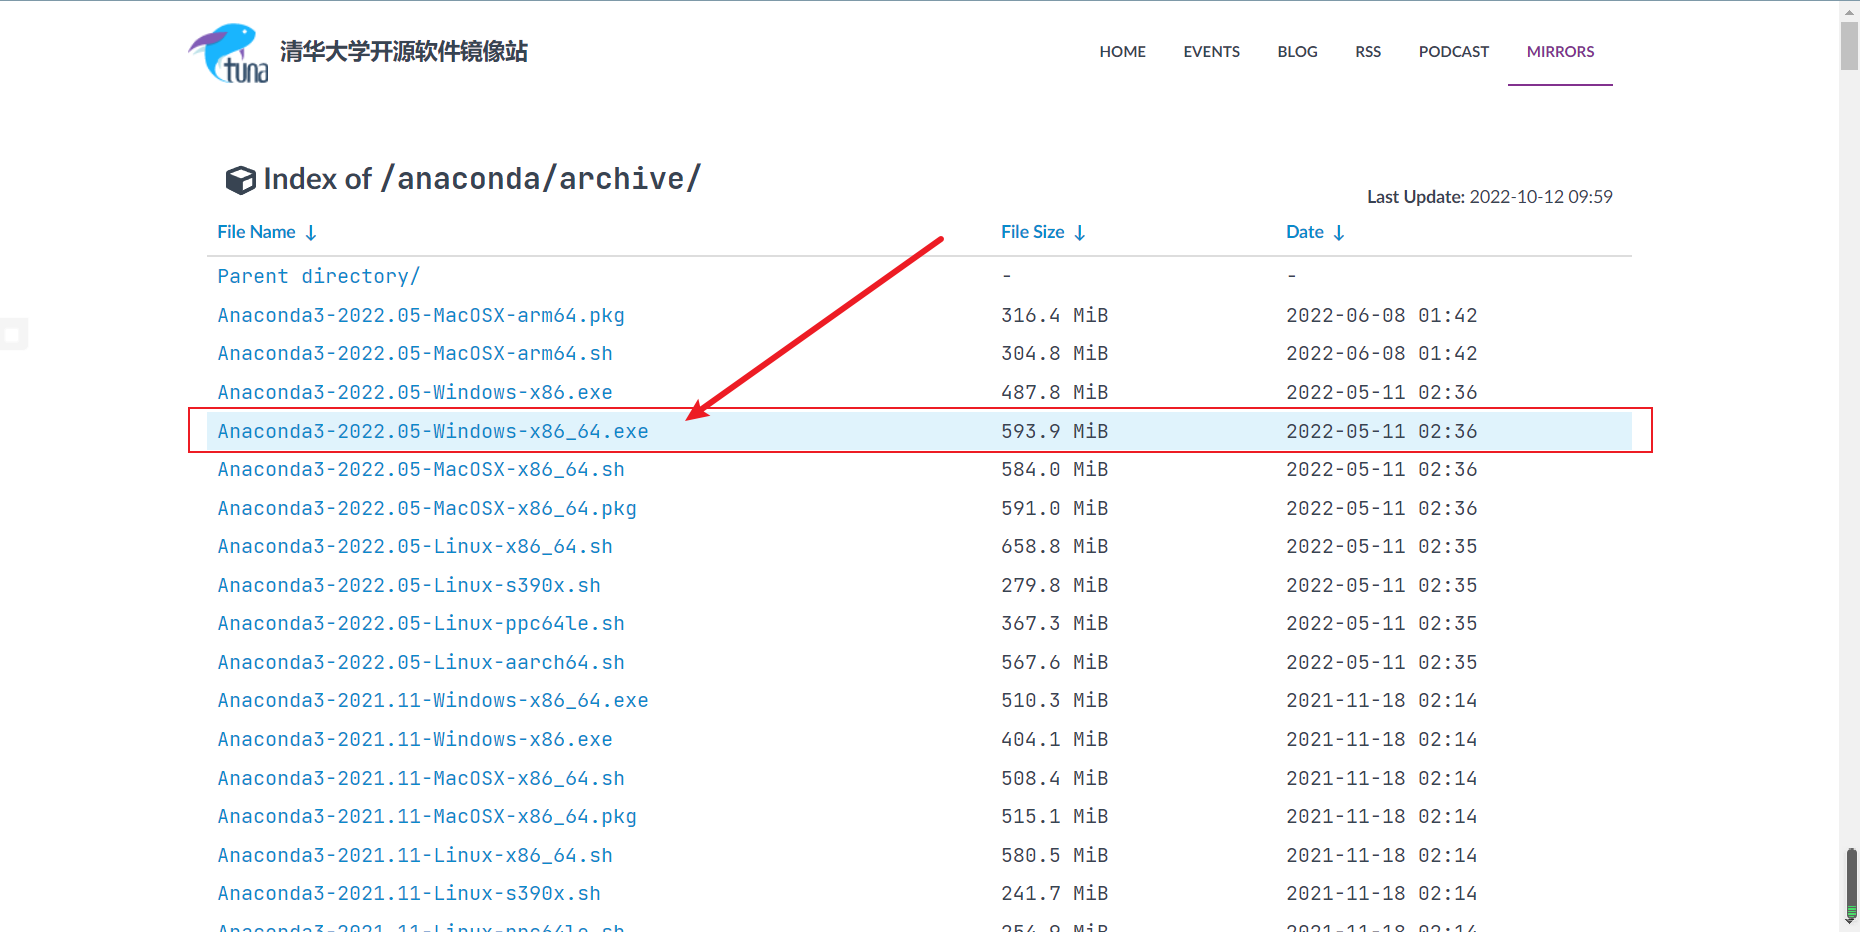Sort by File Name arrow icon
Viewport: 1860px width, 932px height.
pyautogui.click(x=311, y=233)
